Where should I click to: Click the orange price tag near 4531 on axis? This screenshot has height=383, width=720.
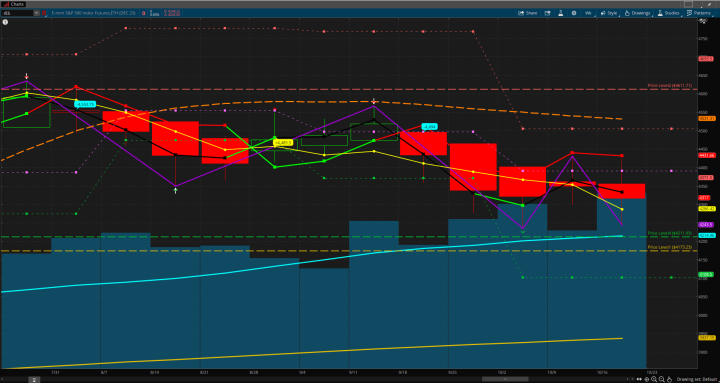[x=706, y=118]
